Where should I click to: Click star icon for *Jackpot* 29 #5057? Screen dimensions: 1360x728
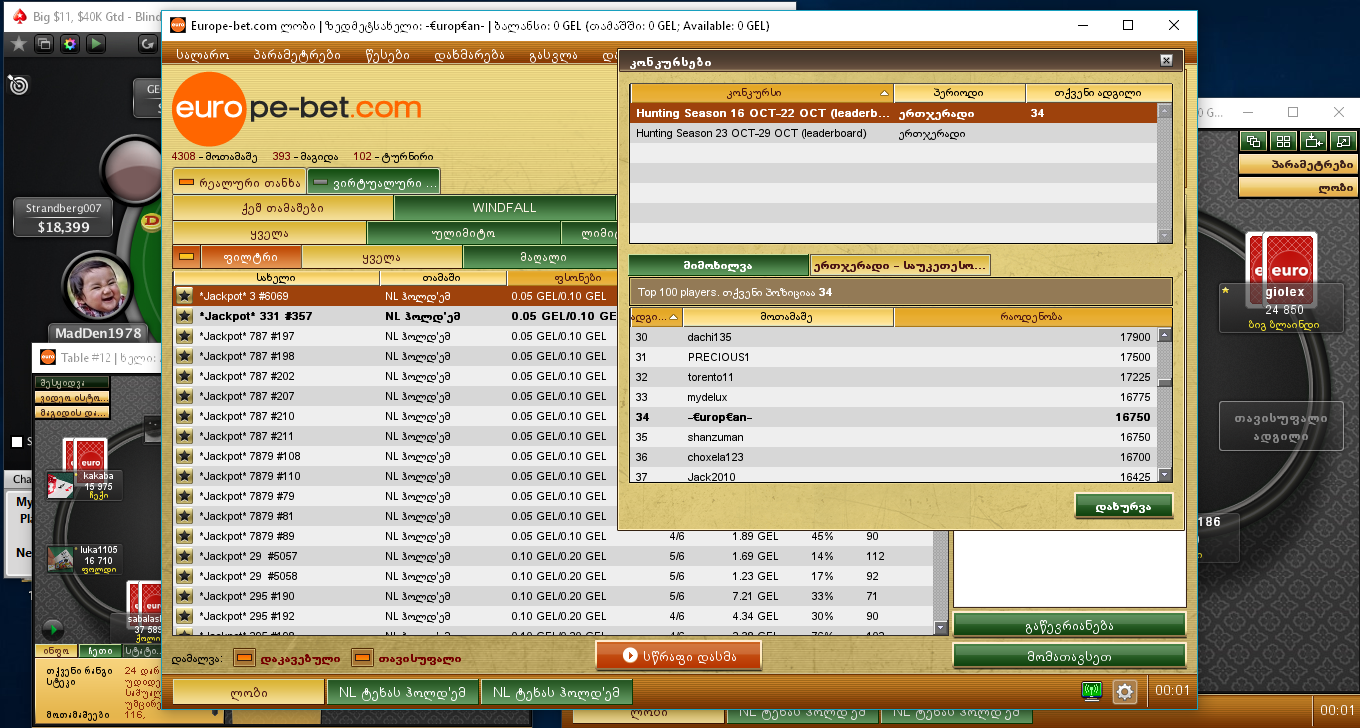click(x=184, y=556)
